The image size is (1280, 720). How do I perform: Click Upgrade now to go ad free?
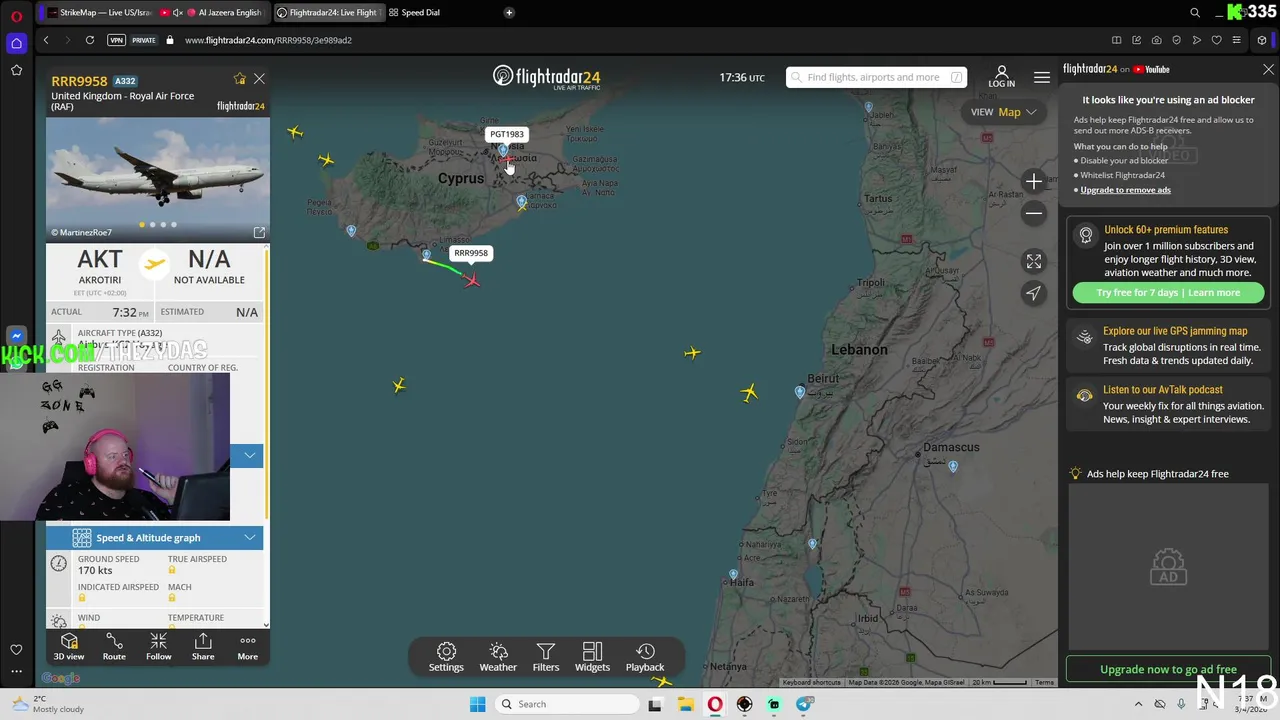(x=1168, y=669)
